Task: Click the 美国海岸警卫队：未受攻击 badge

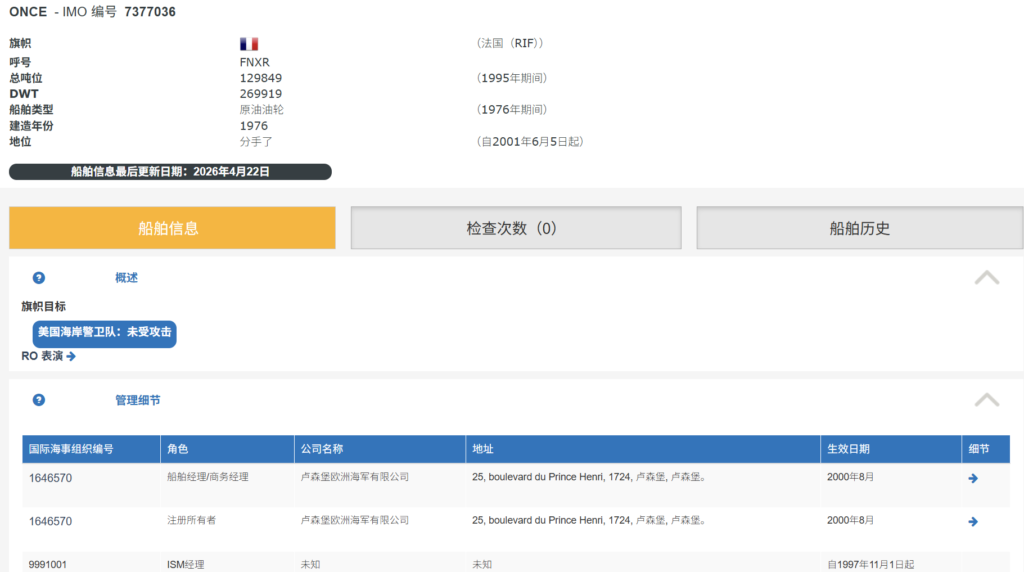Action: pyautogui.click(x=104, y=333)
